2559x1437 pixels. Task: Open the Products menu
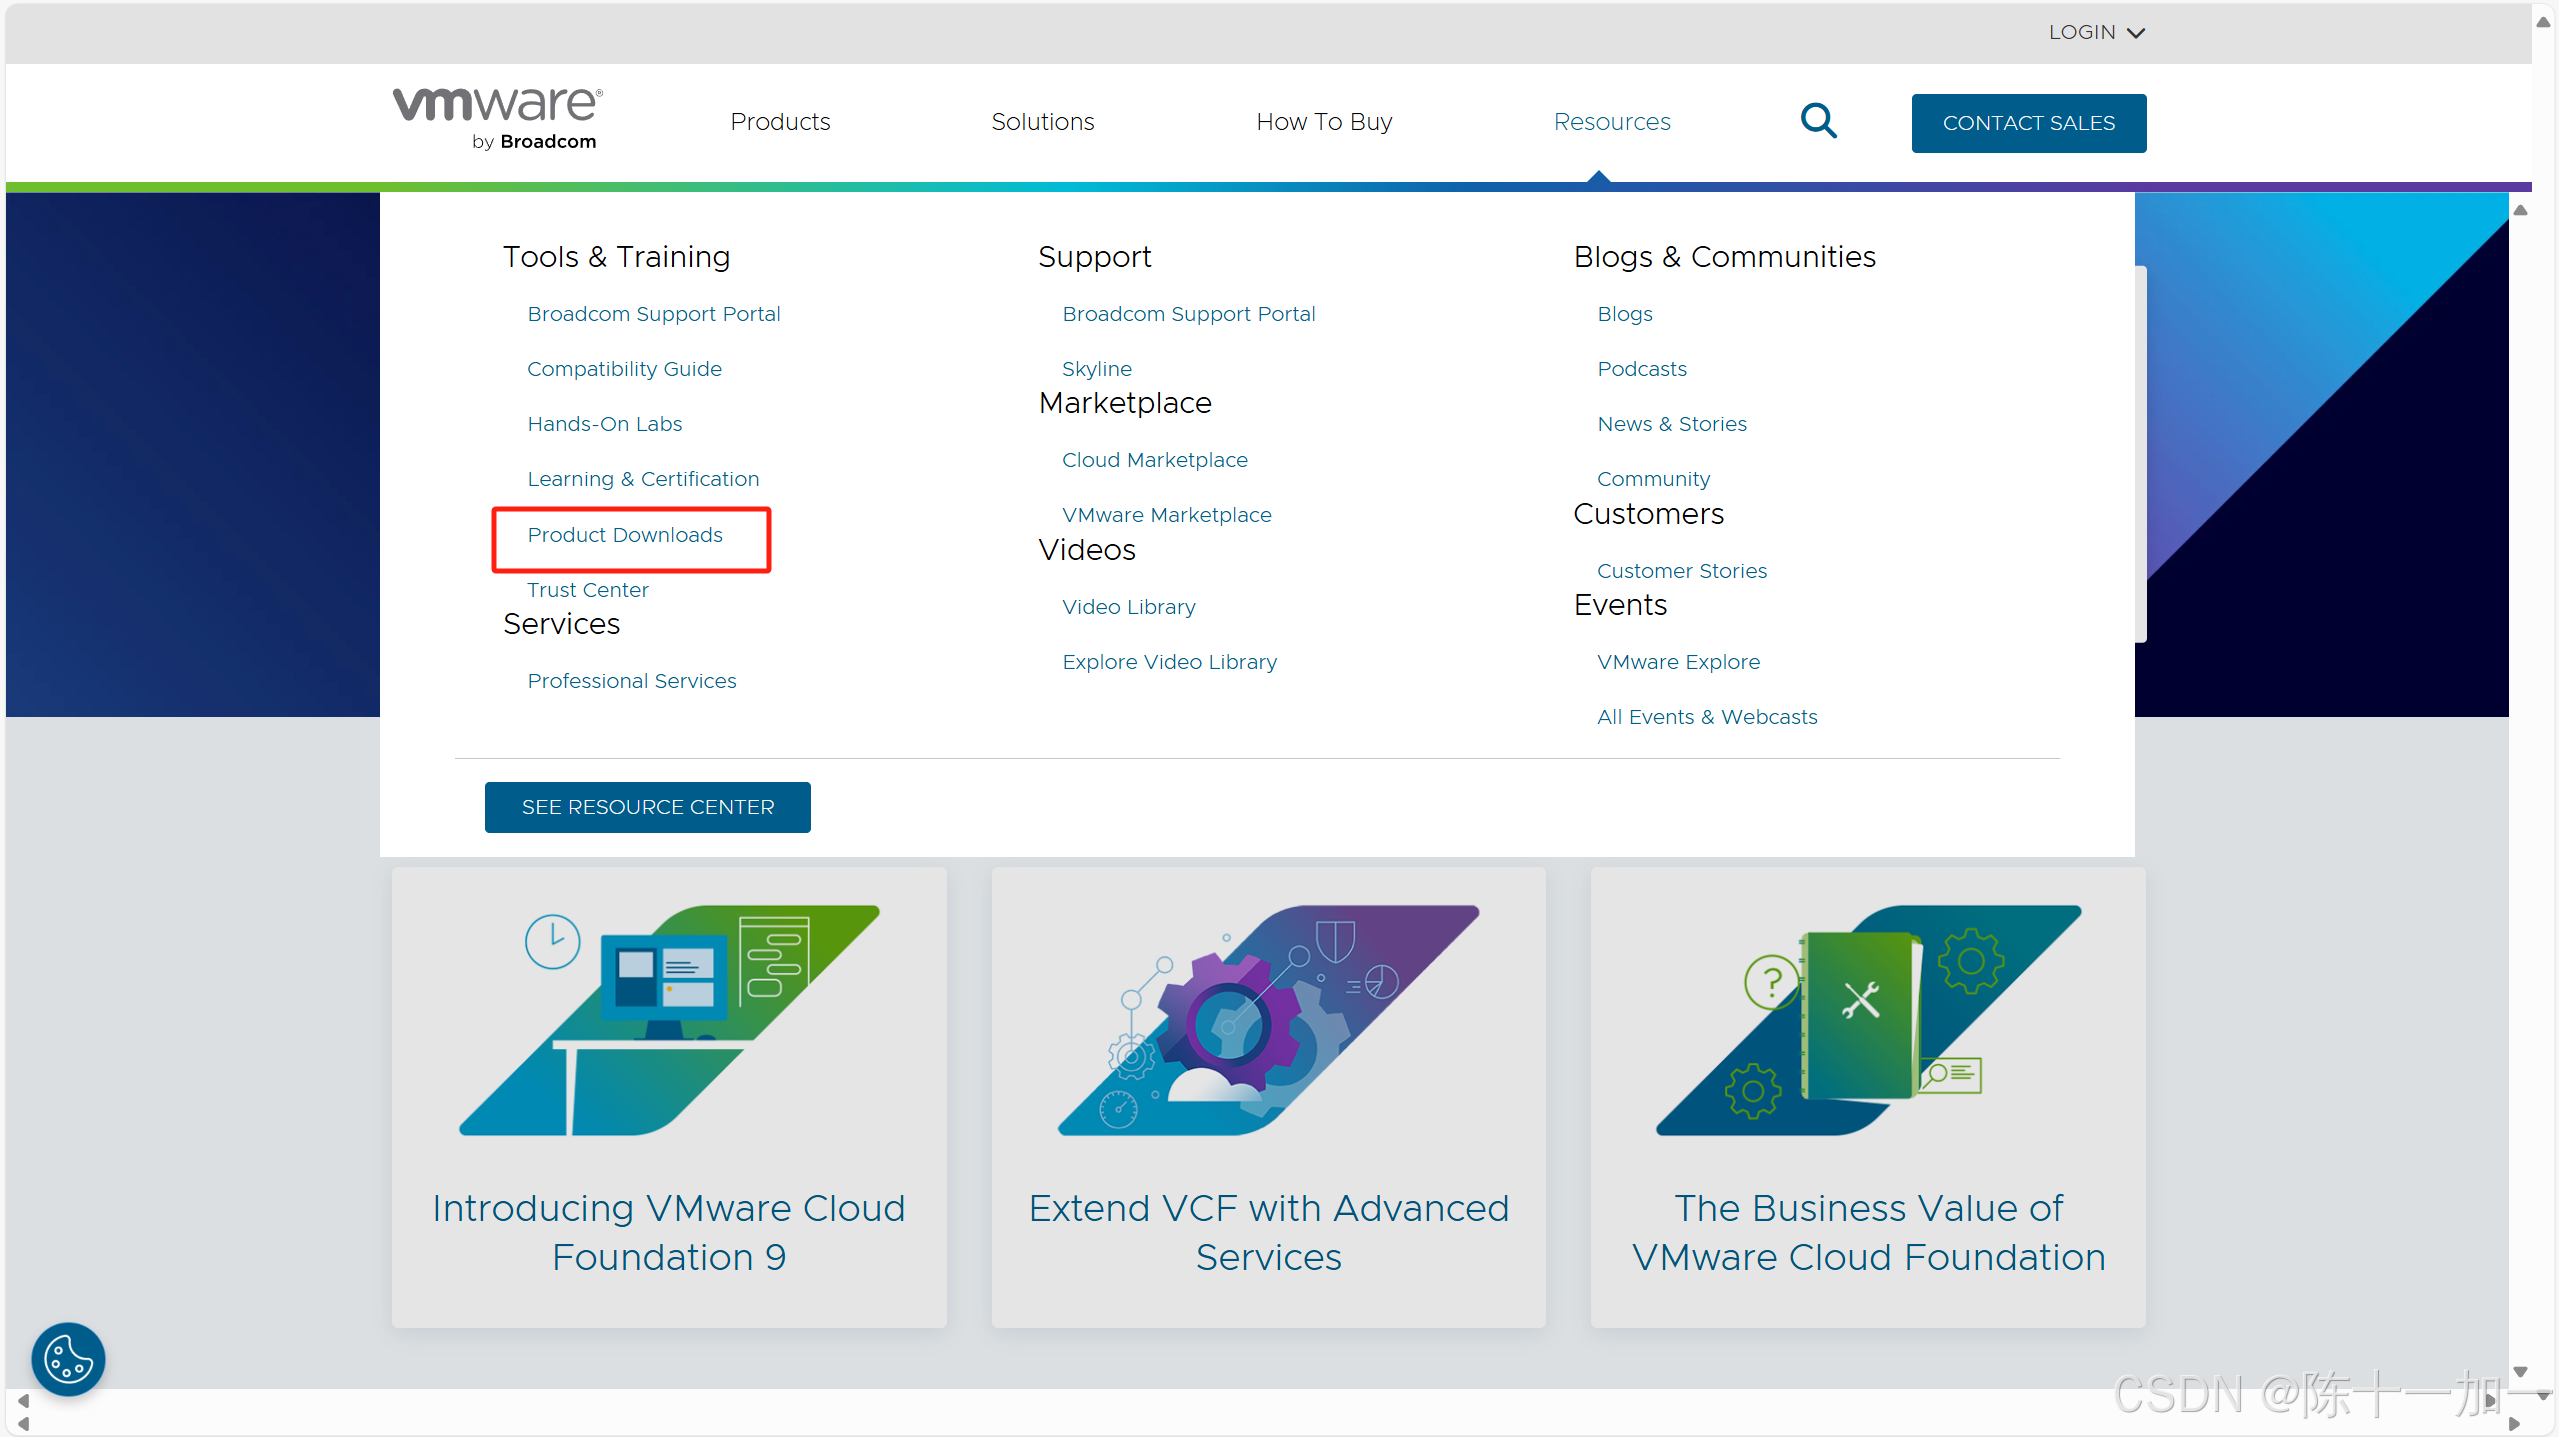[780, 122]
